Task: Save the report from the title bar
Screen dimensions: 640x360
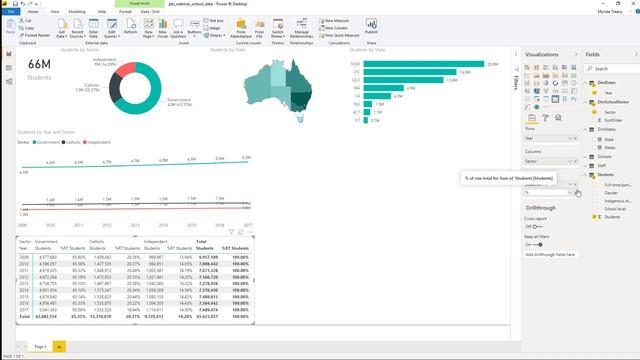Action: [x=15, y=4]
